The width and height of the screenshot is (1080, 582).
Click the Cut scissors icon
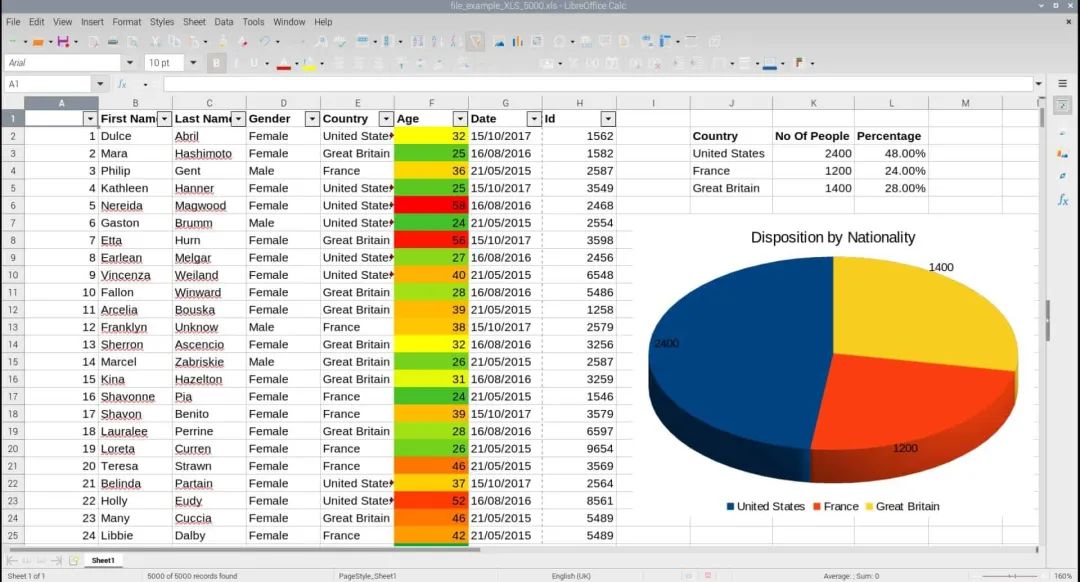point(155,42)
